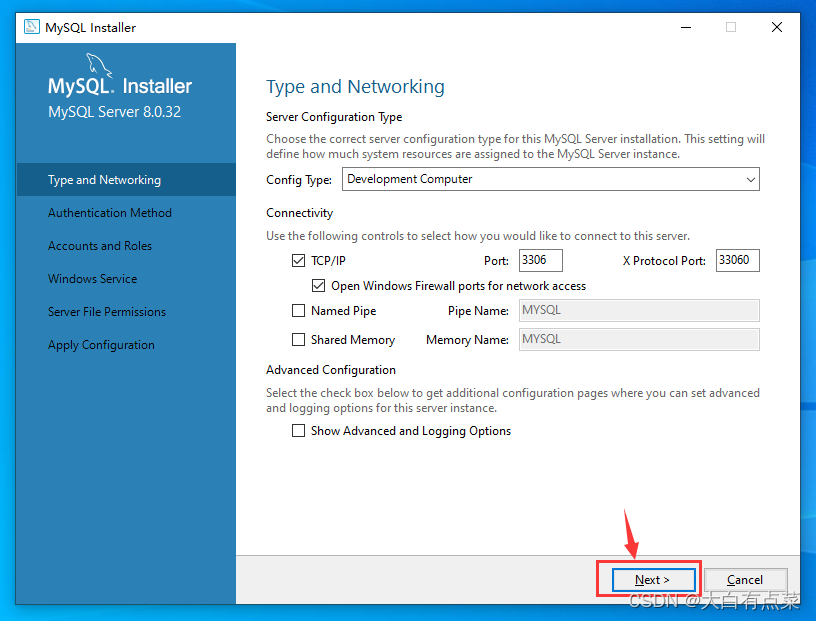Click the Next button

coord(653,579)
